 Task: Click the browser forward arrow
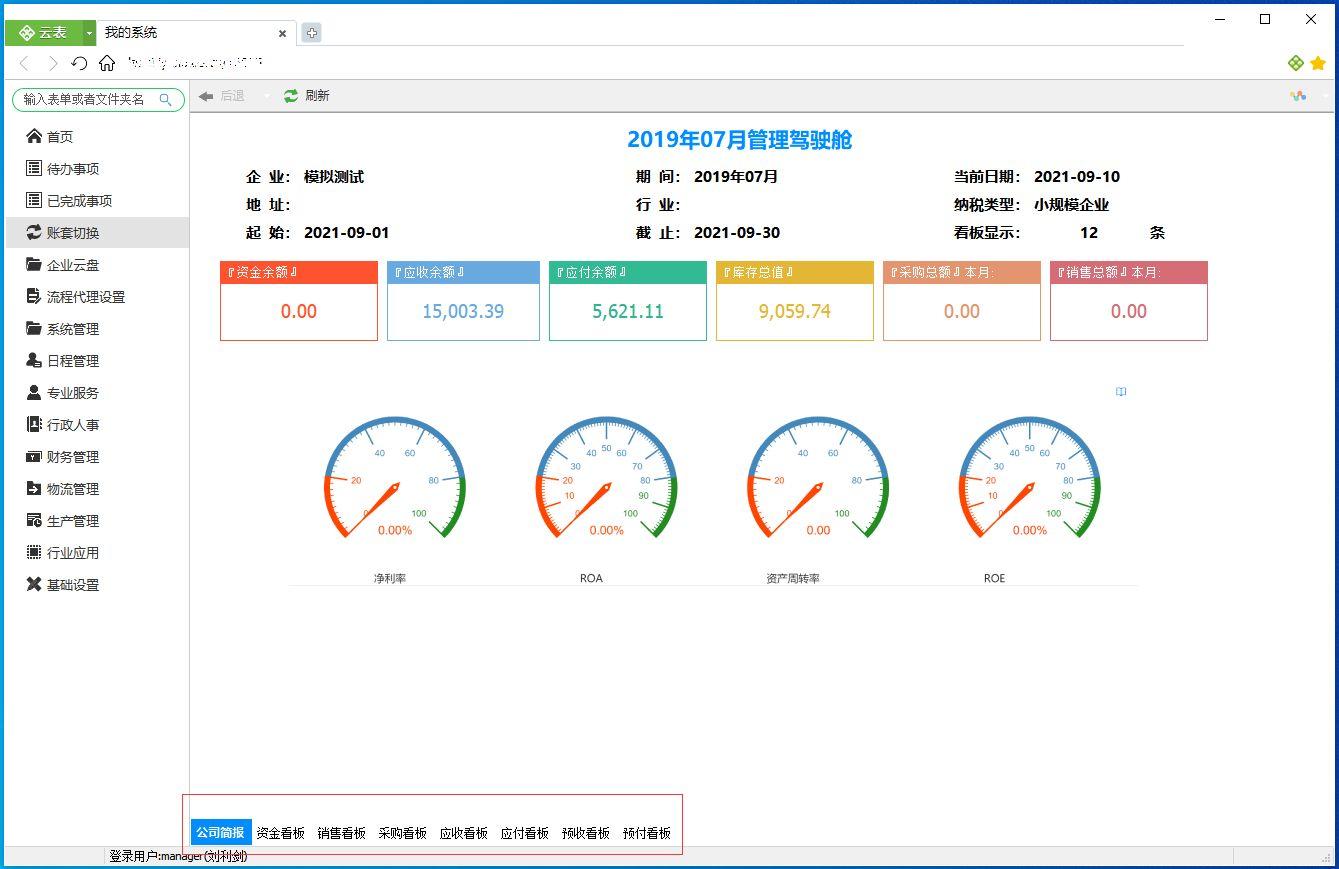pos(53,63)
